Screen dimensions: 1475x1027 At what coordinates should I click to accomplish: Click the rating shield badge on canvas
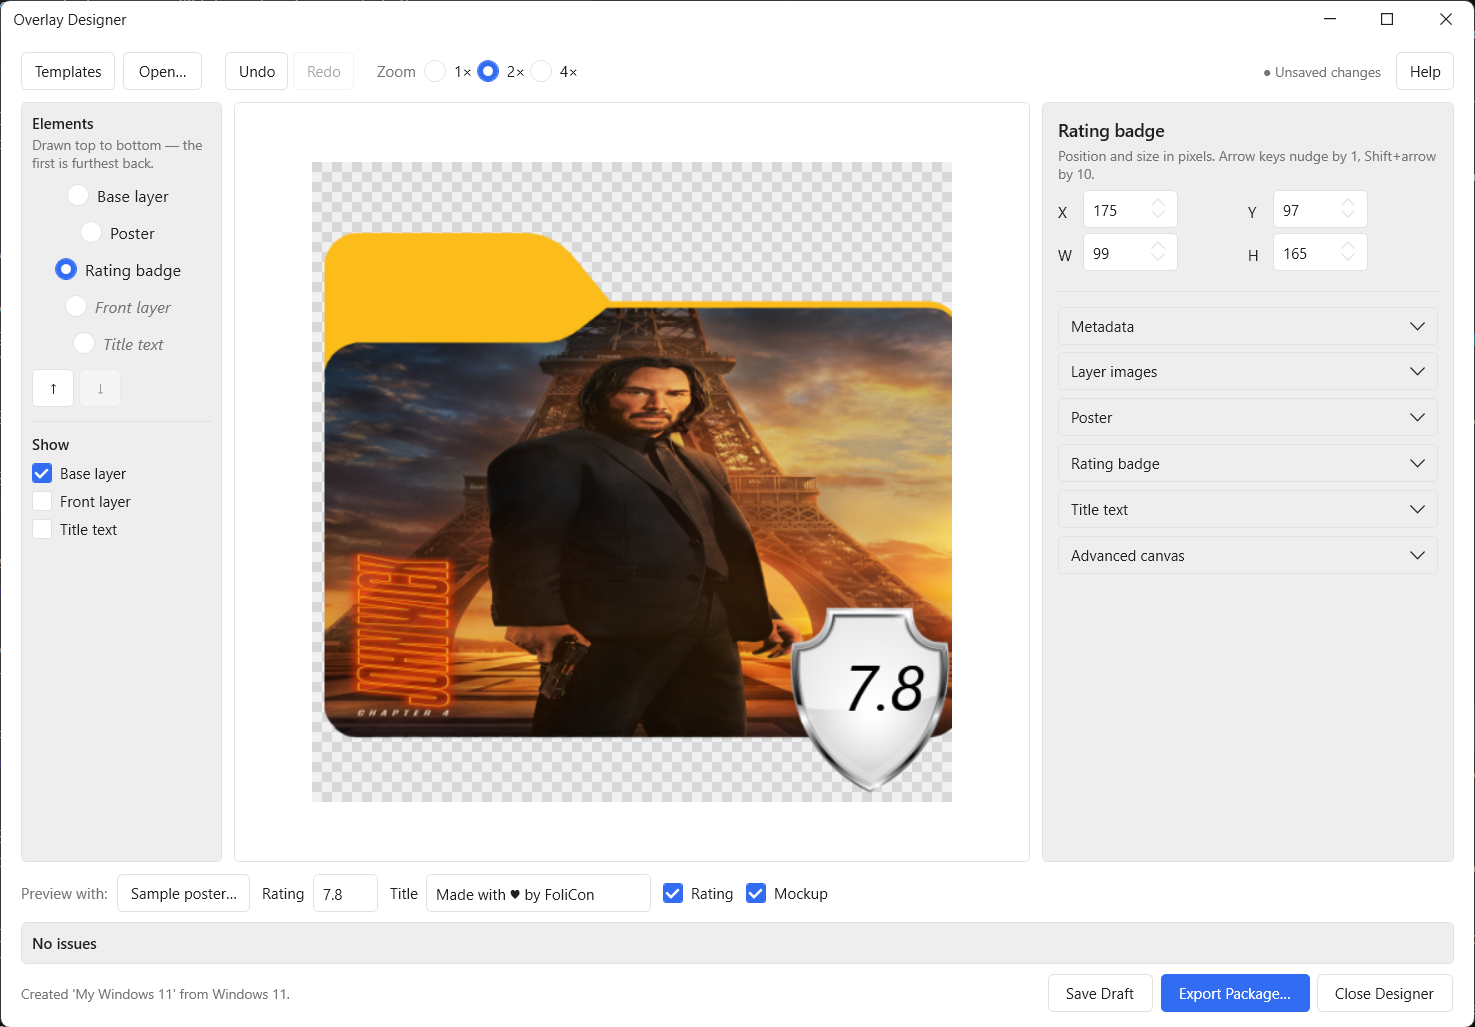pos(871,698)
